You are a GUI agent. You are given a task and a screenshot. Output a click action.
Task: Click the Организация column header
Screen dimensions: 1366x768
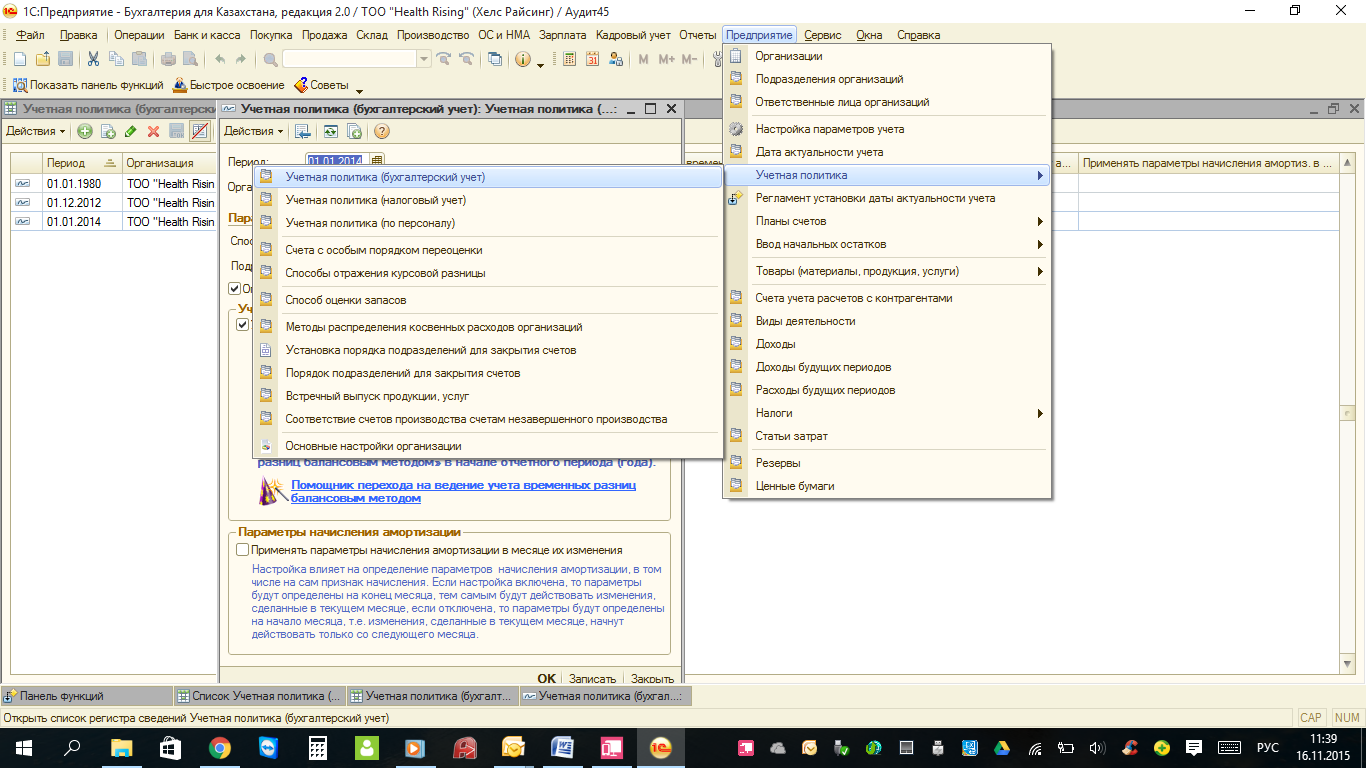click(x=167, y=163)
